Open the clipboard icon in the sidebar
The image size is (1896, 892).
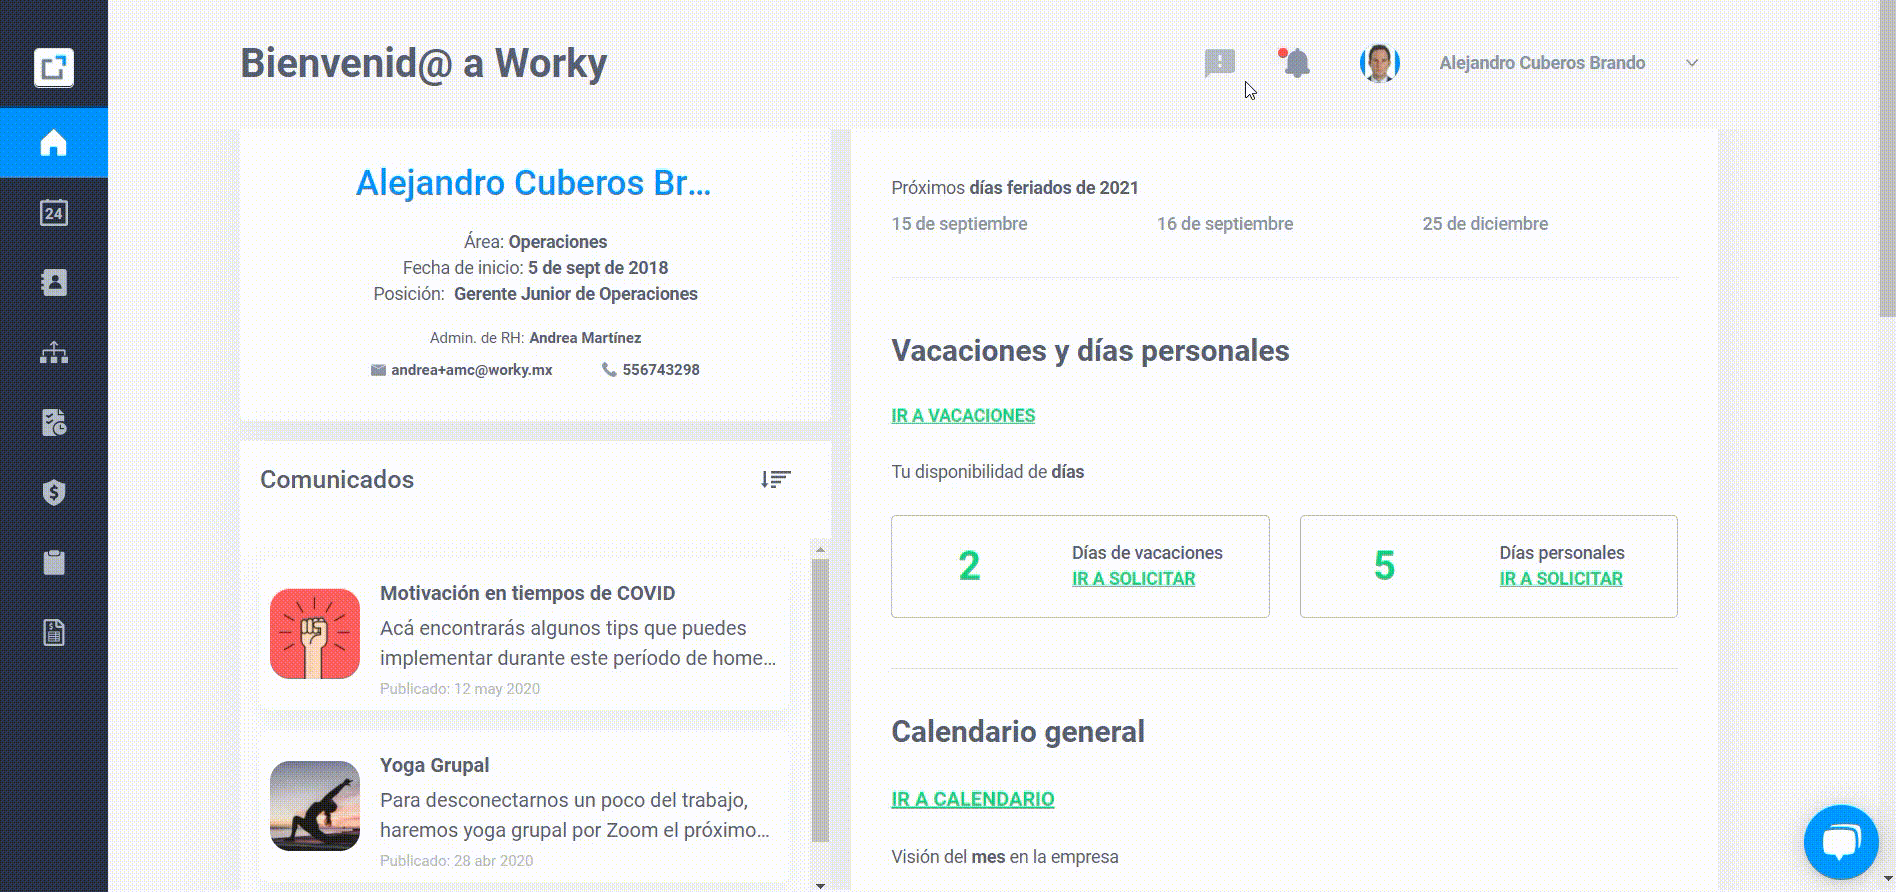pos(54,563)
